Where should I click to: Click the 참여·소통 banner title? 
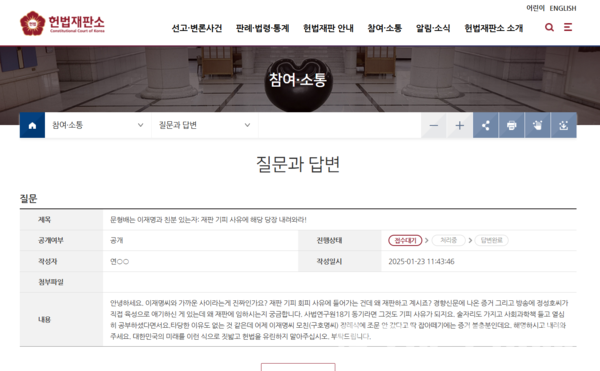[298, 80]
